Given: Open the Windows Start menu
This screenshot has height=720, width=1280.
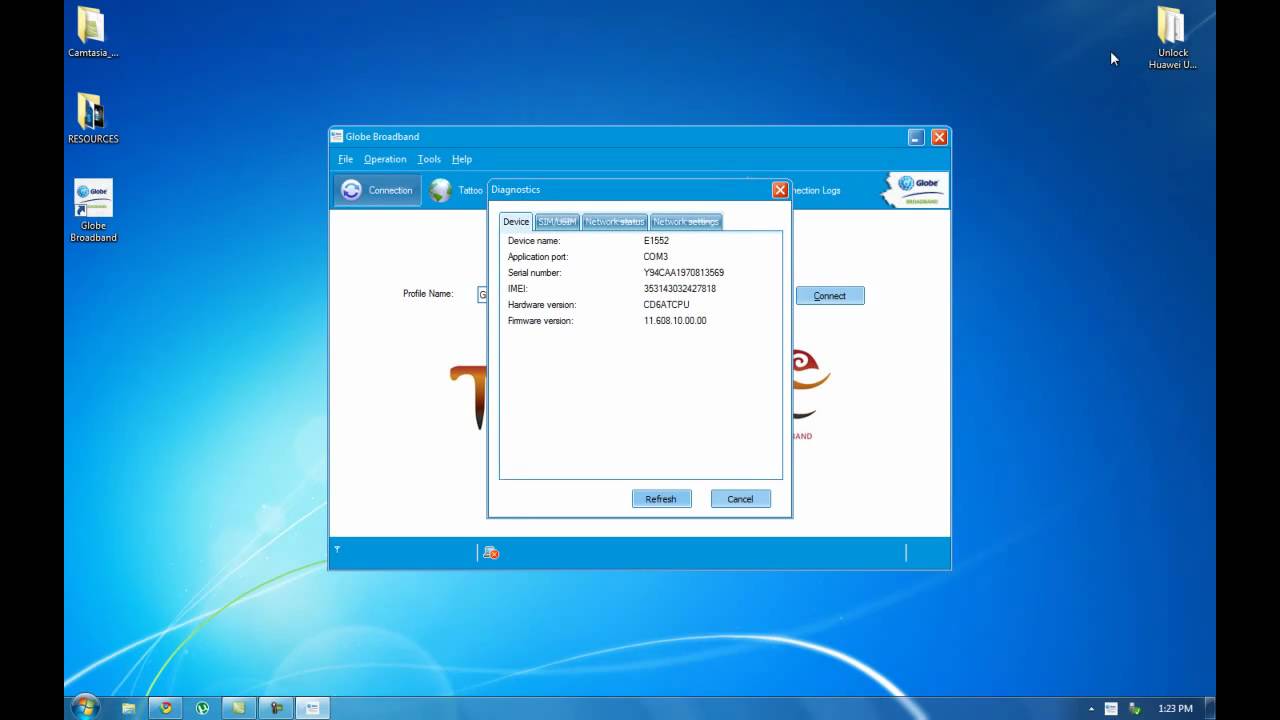Looking at the screenshot, I should coord(85,707).
